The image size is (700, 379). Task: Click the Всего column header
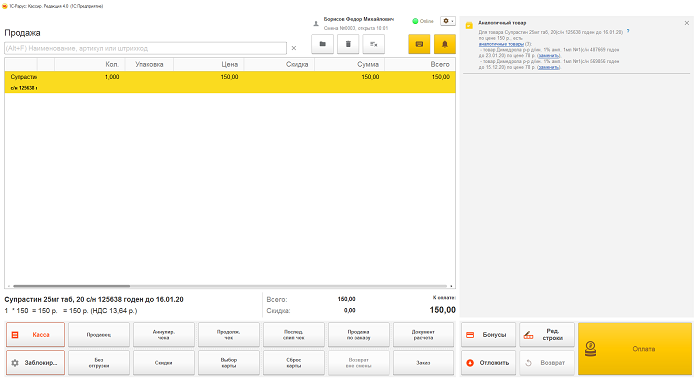(420, 64)
